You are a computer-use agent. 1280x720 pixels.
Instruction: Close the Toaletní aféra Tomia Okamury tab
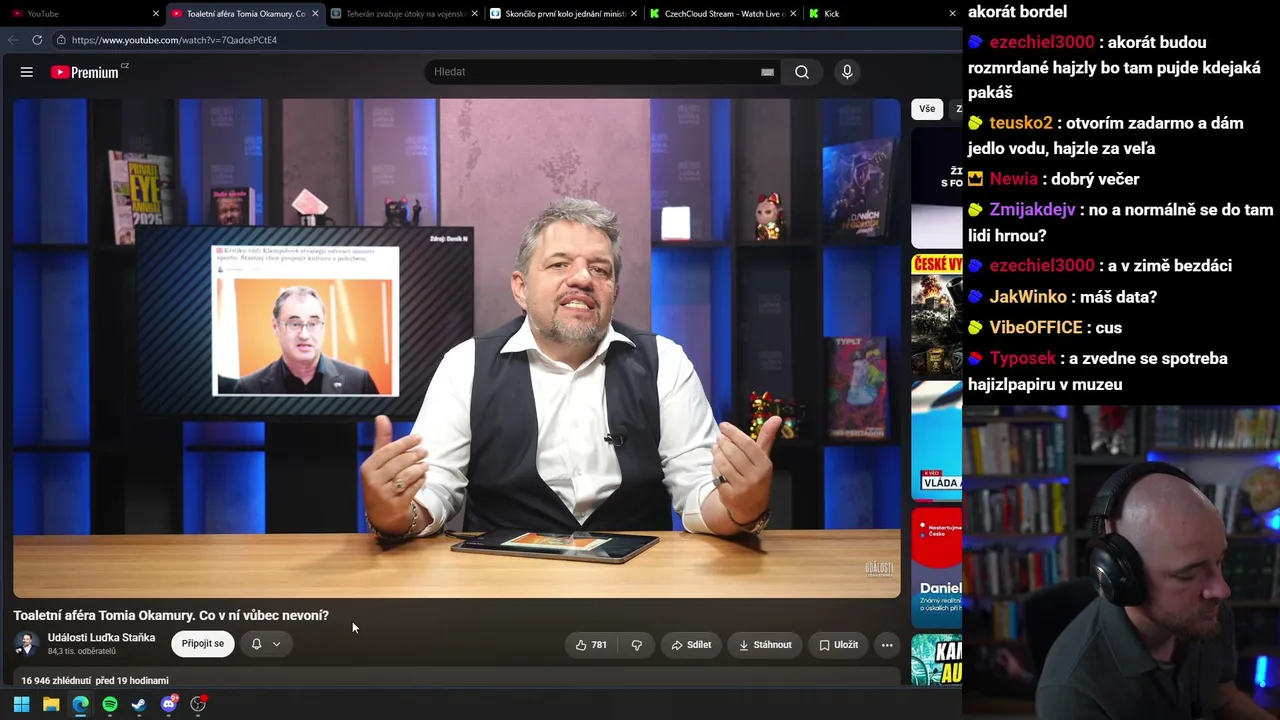coord(315,14)
